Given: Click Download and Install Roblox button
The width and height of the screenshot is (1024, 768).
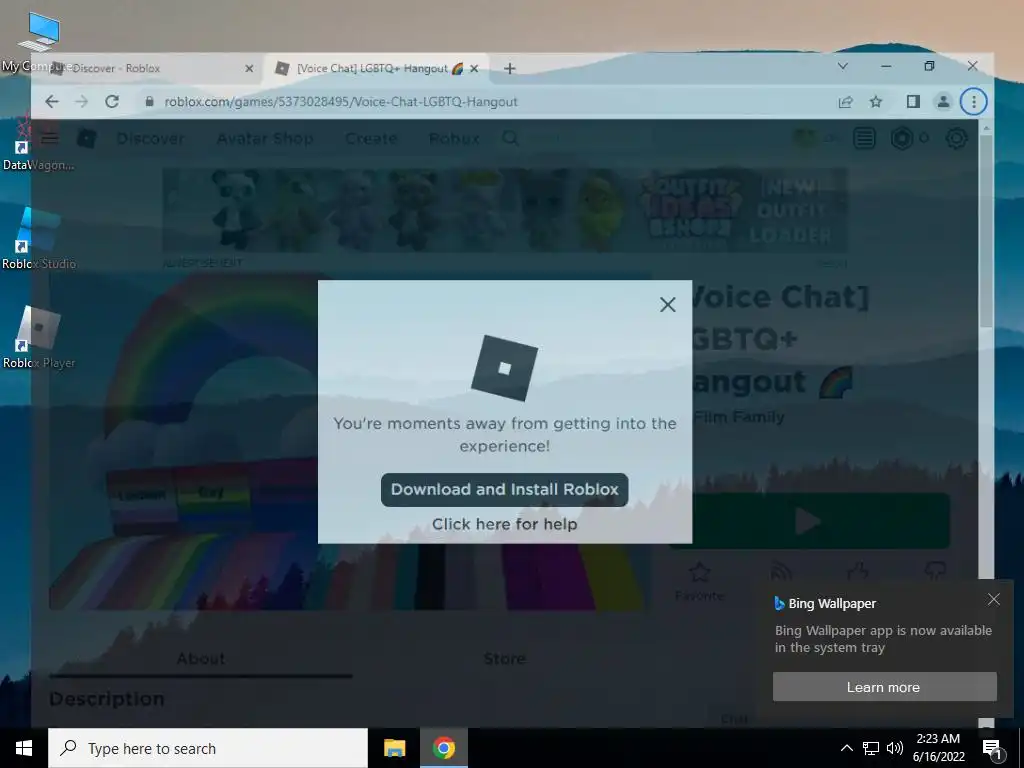Looking at the screenshot, I should click(504, 490).
